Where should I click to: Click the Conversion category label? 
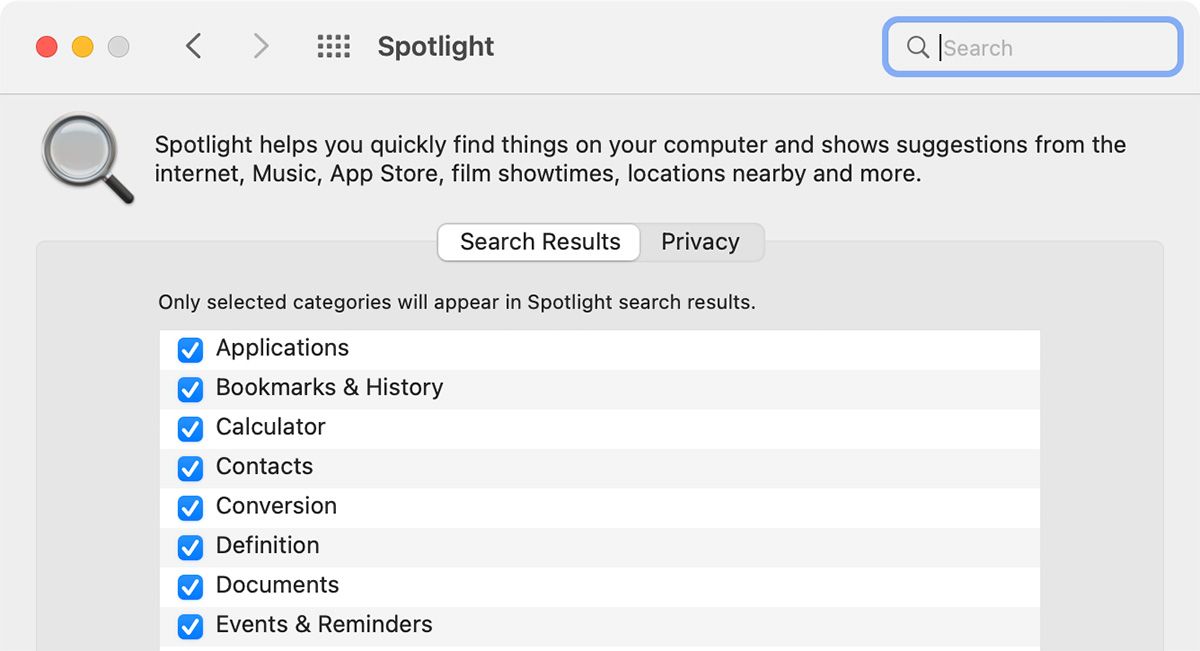pos(276,507)
